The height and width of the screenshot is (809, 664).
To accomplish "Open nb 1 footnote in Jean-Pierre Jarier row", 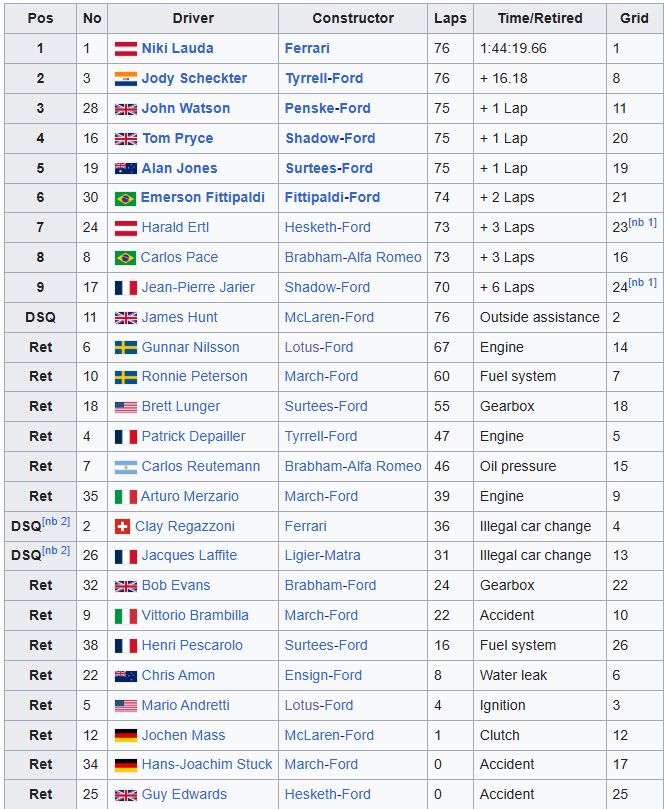I will (x=642, y=283).
